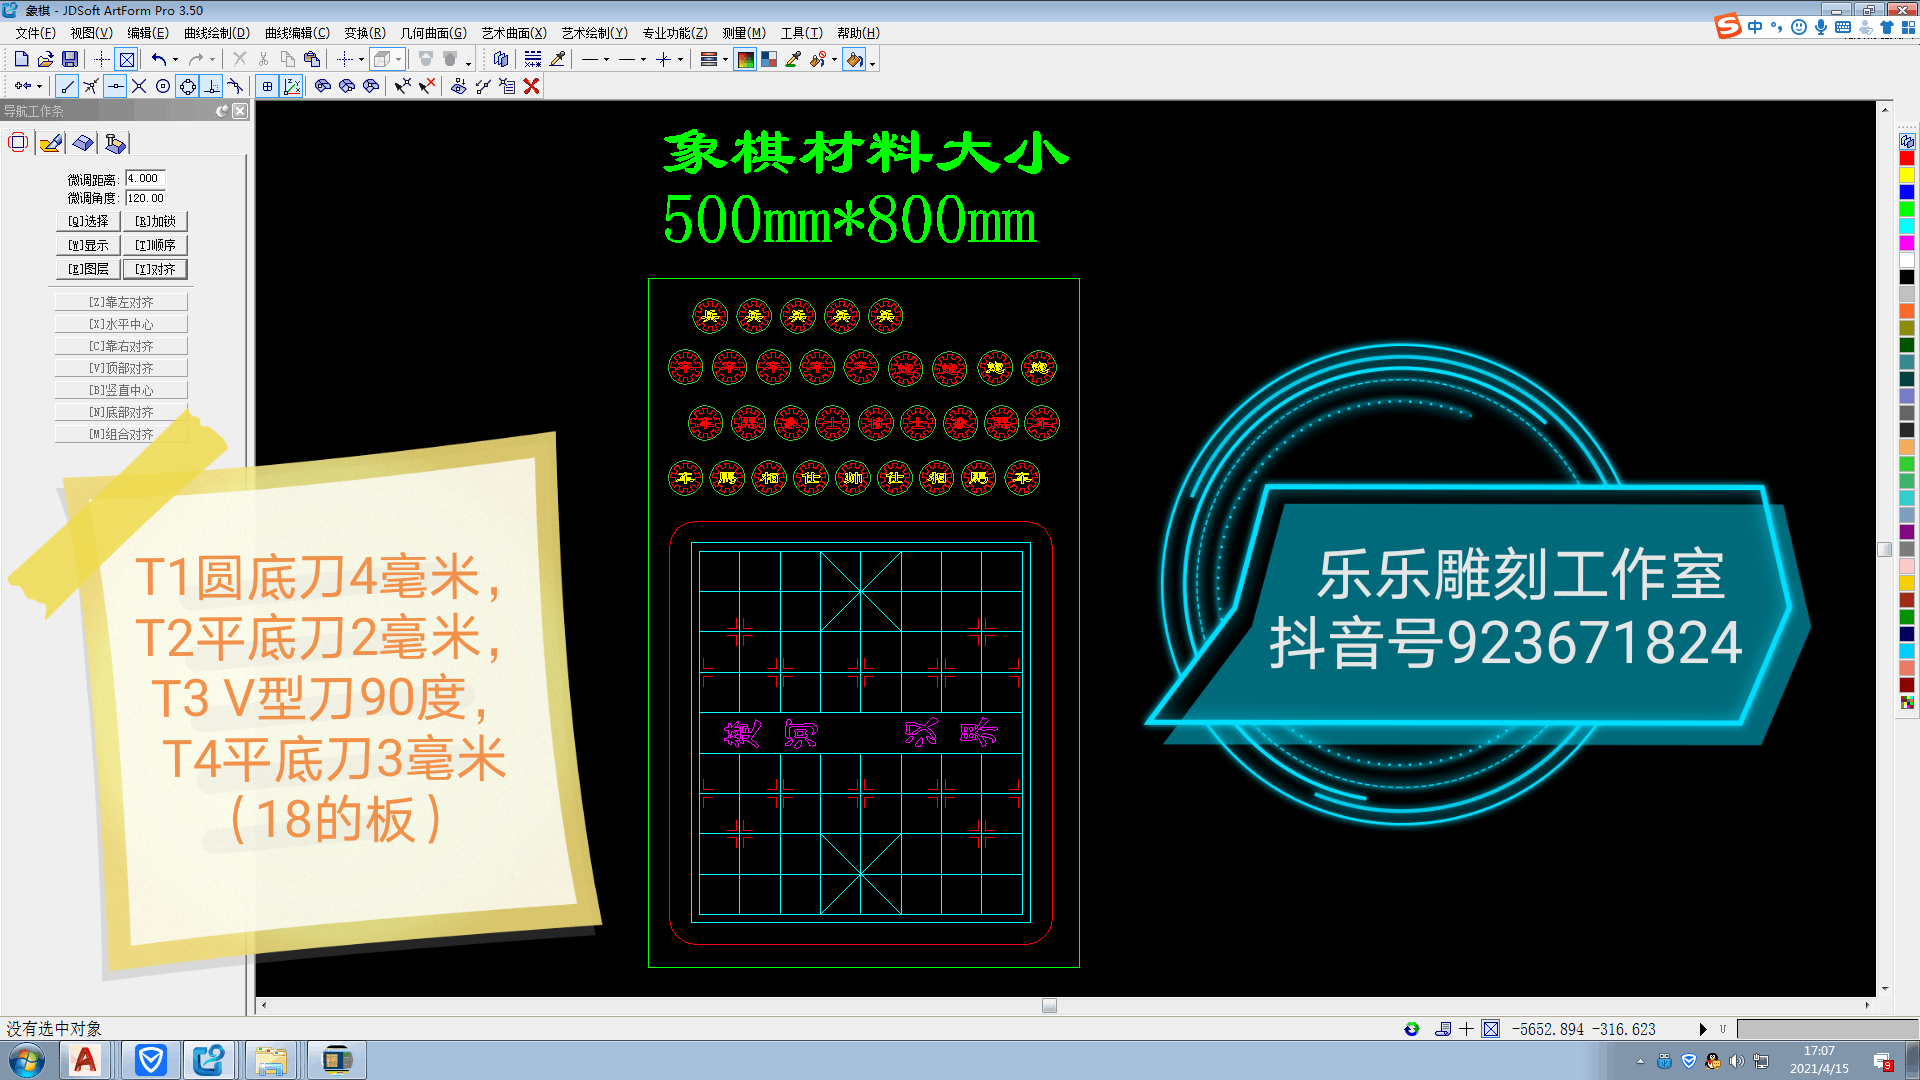Screen dimensions: 1920x1080
Task: Click the Open file folder icon
Action: point(45,59)
